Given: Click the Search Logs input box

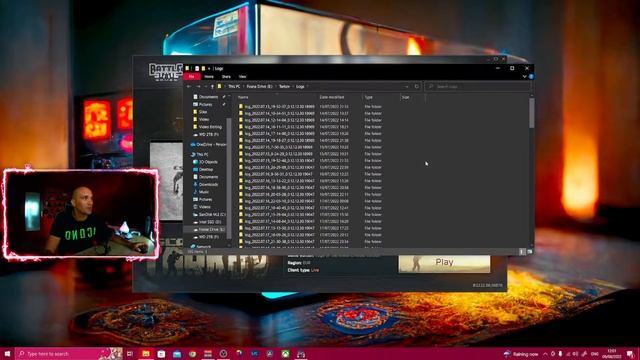Looking at the screenshot, I should [478, 87].
